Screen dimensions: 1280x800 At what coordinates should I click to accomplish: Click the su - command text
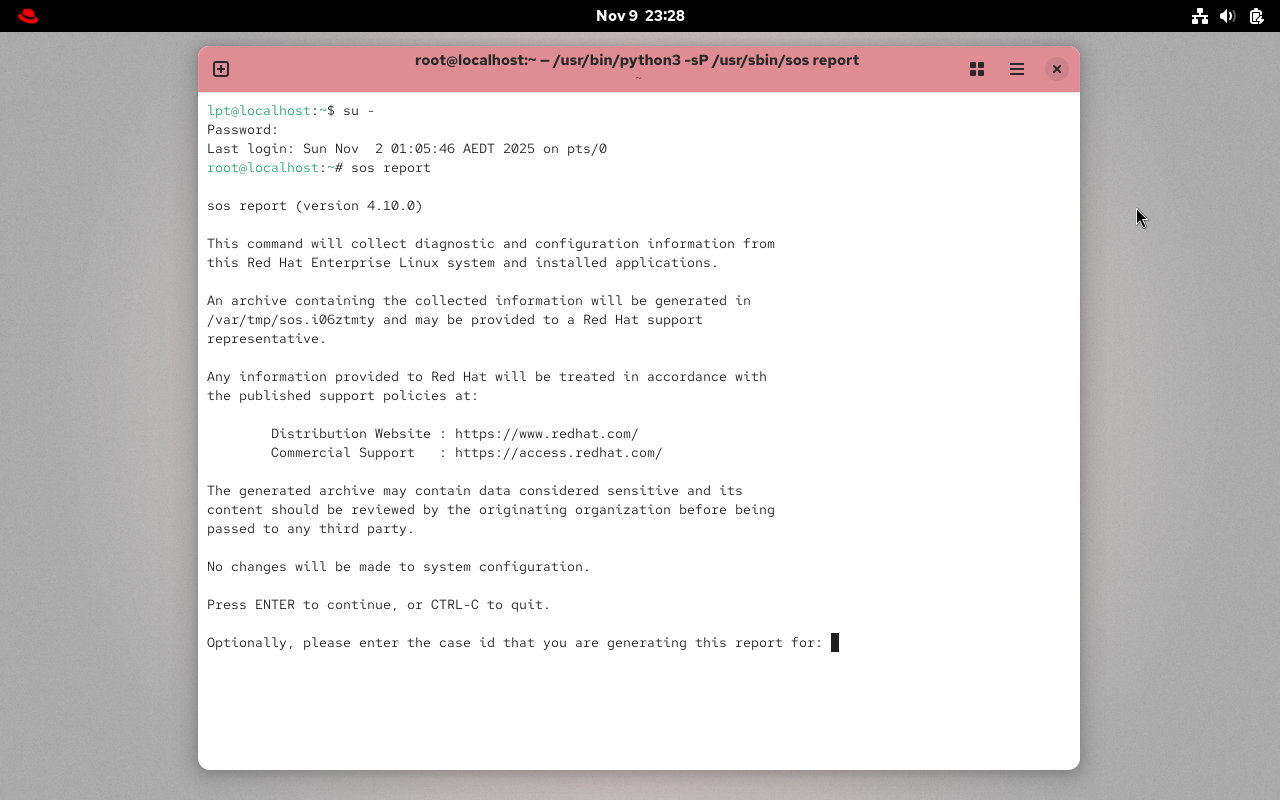(361, 110)
